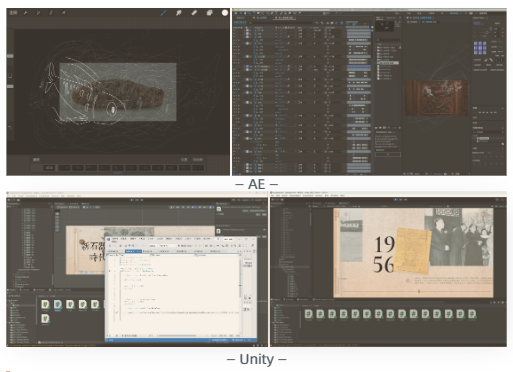Click red marker on the timeline below text

[419, 291]
